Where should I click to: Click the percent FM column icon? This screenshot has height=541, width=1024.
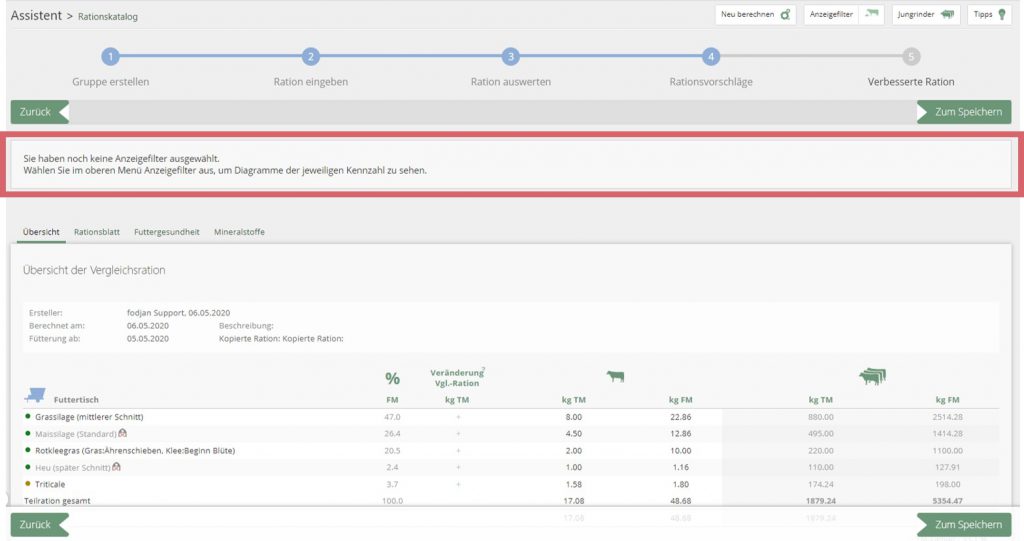point(392,378)
